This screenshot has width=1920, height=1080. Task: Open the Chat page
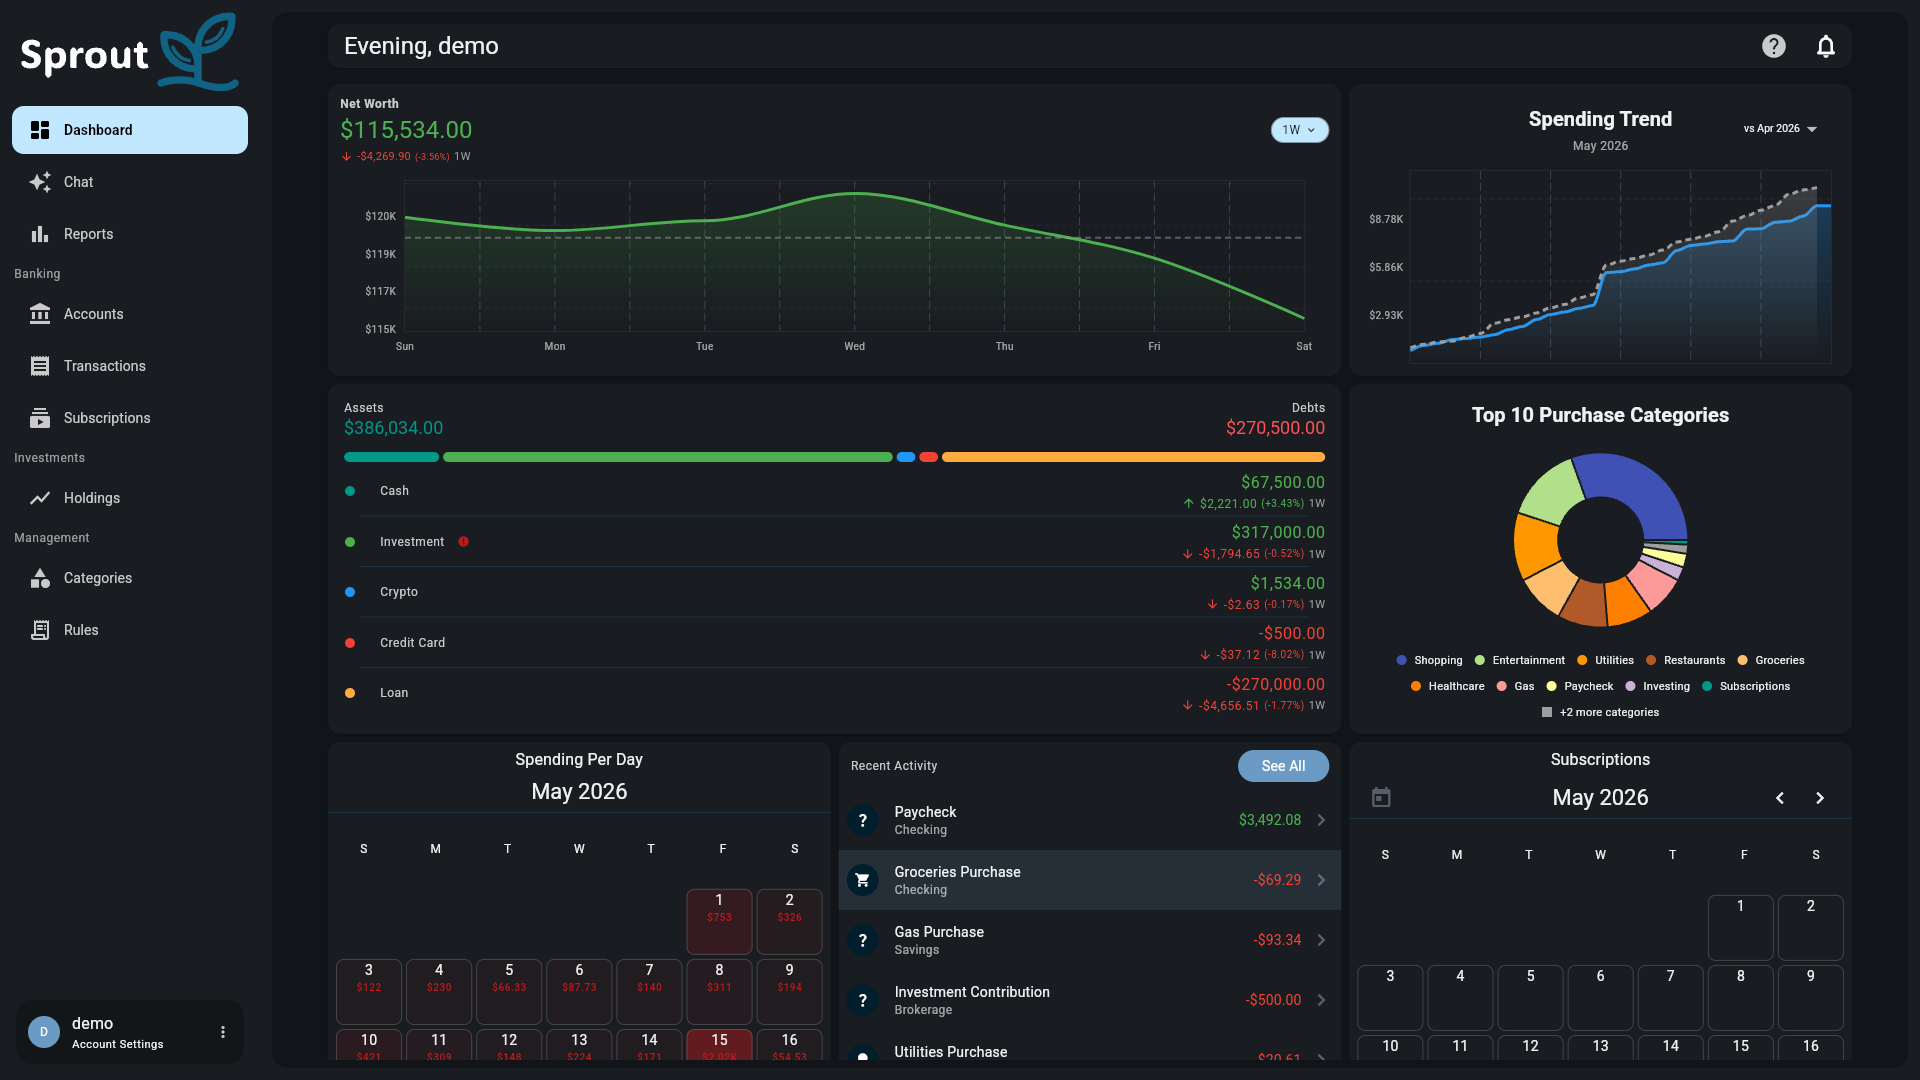(x=130, y=182)
